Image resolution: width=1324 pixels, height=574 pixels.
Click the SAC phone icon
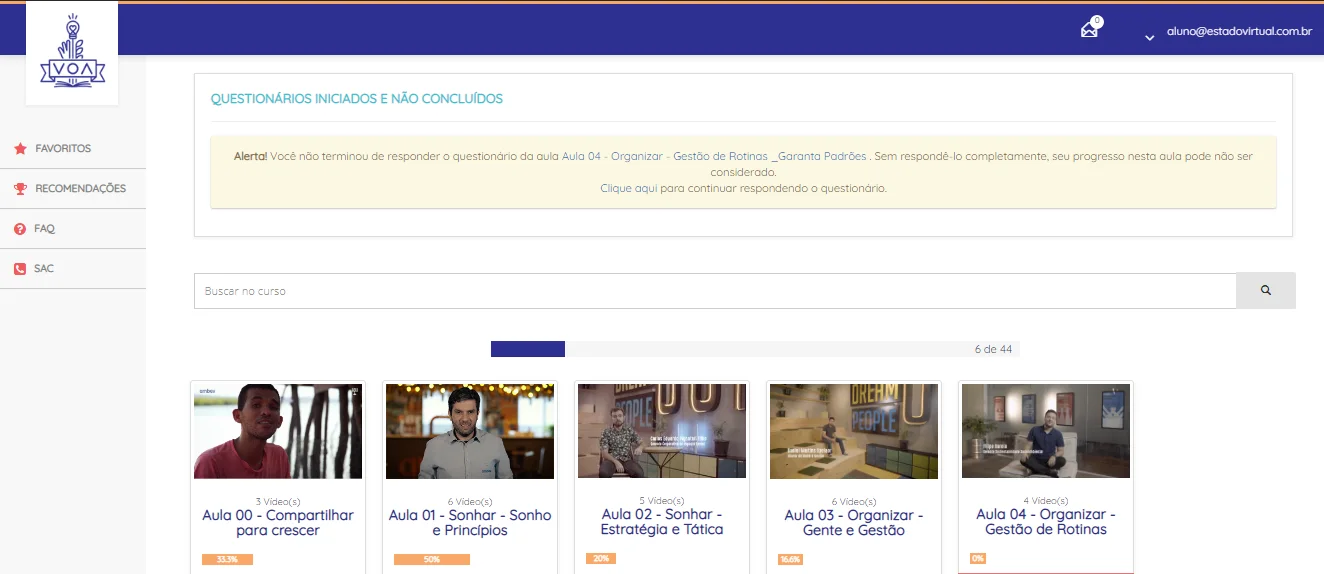coord(20,269)
